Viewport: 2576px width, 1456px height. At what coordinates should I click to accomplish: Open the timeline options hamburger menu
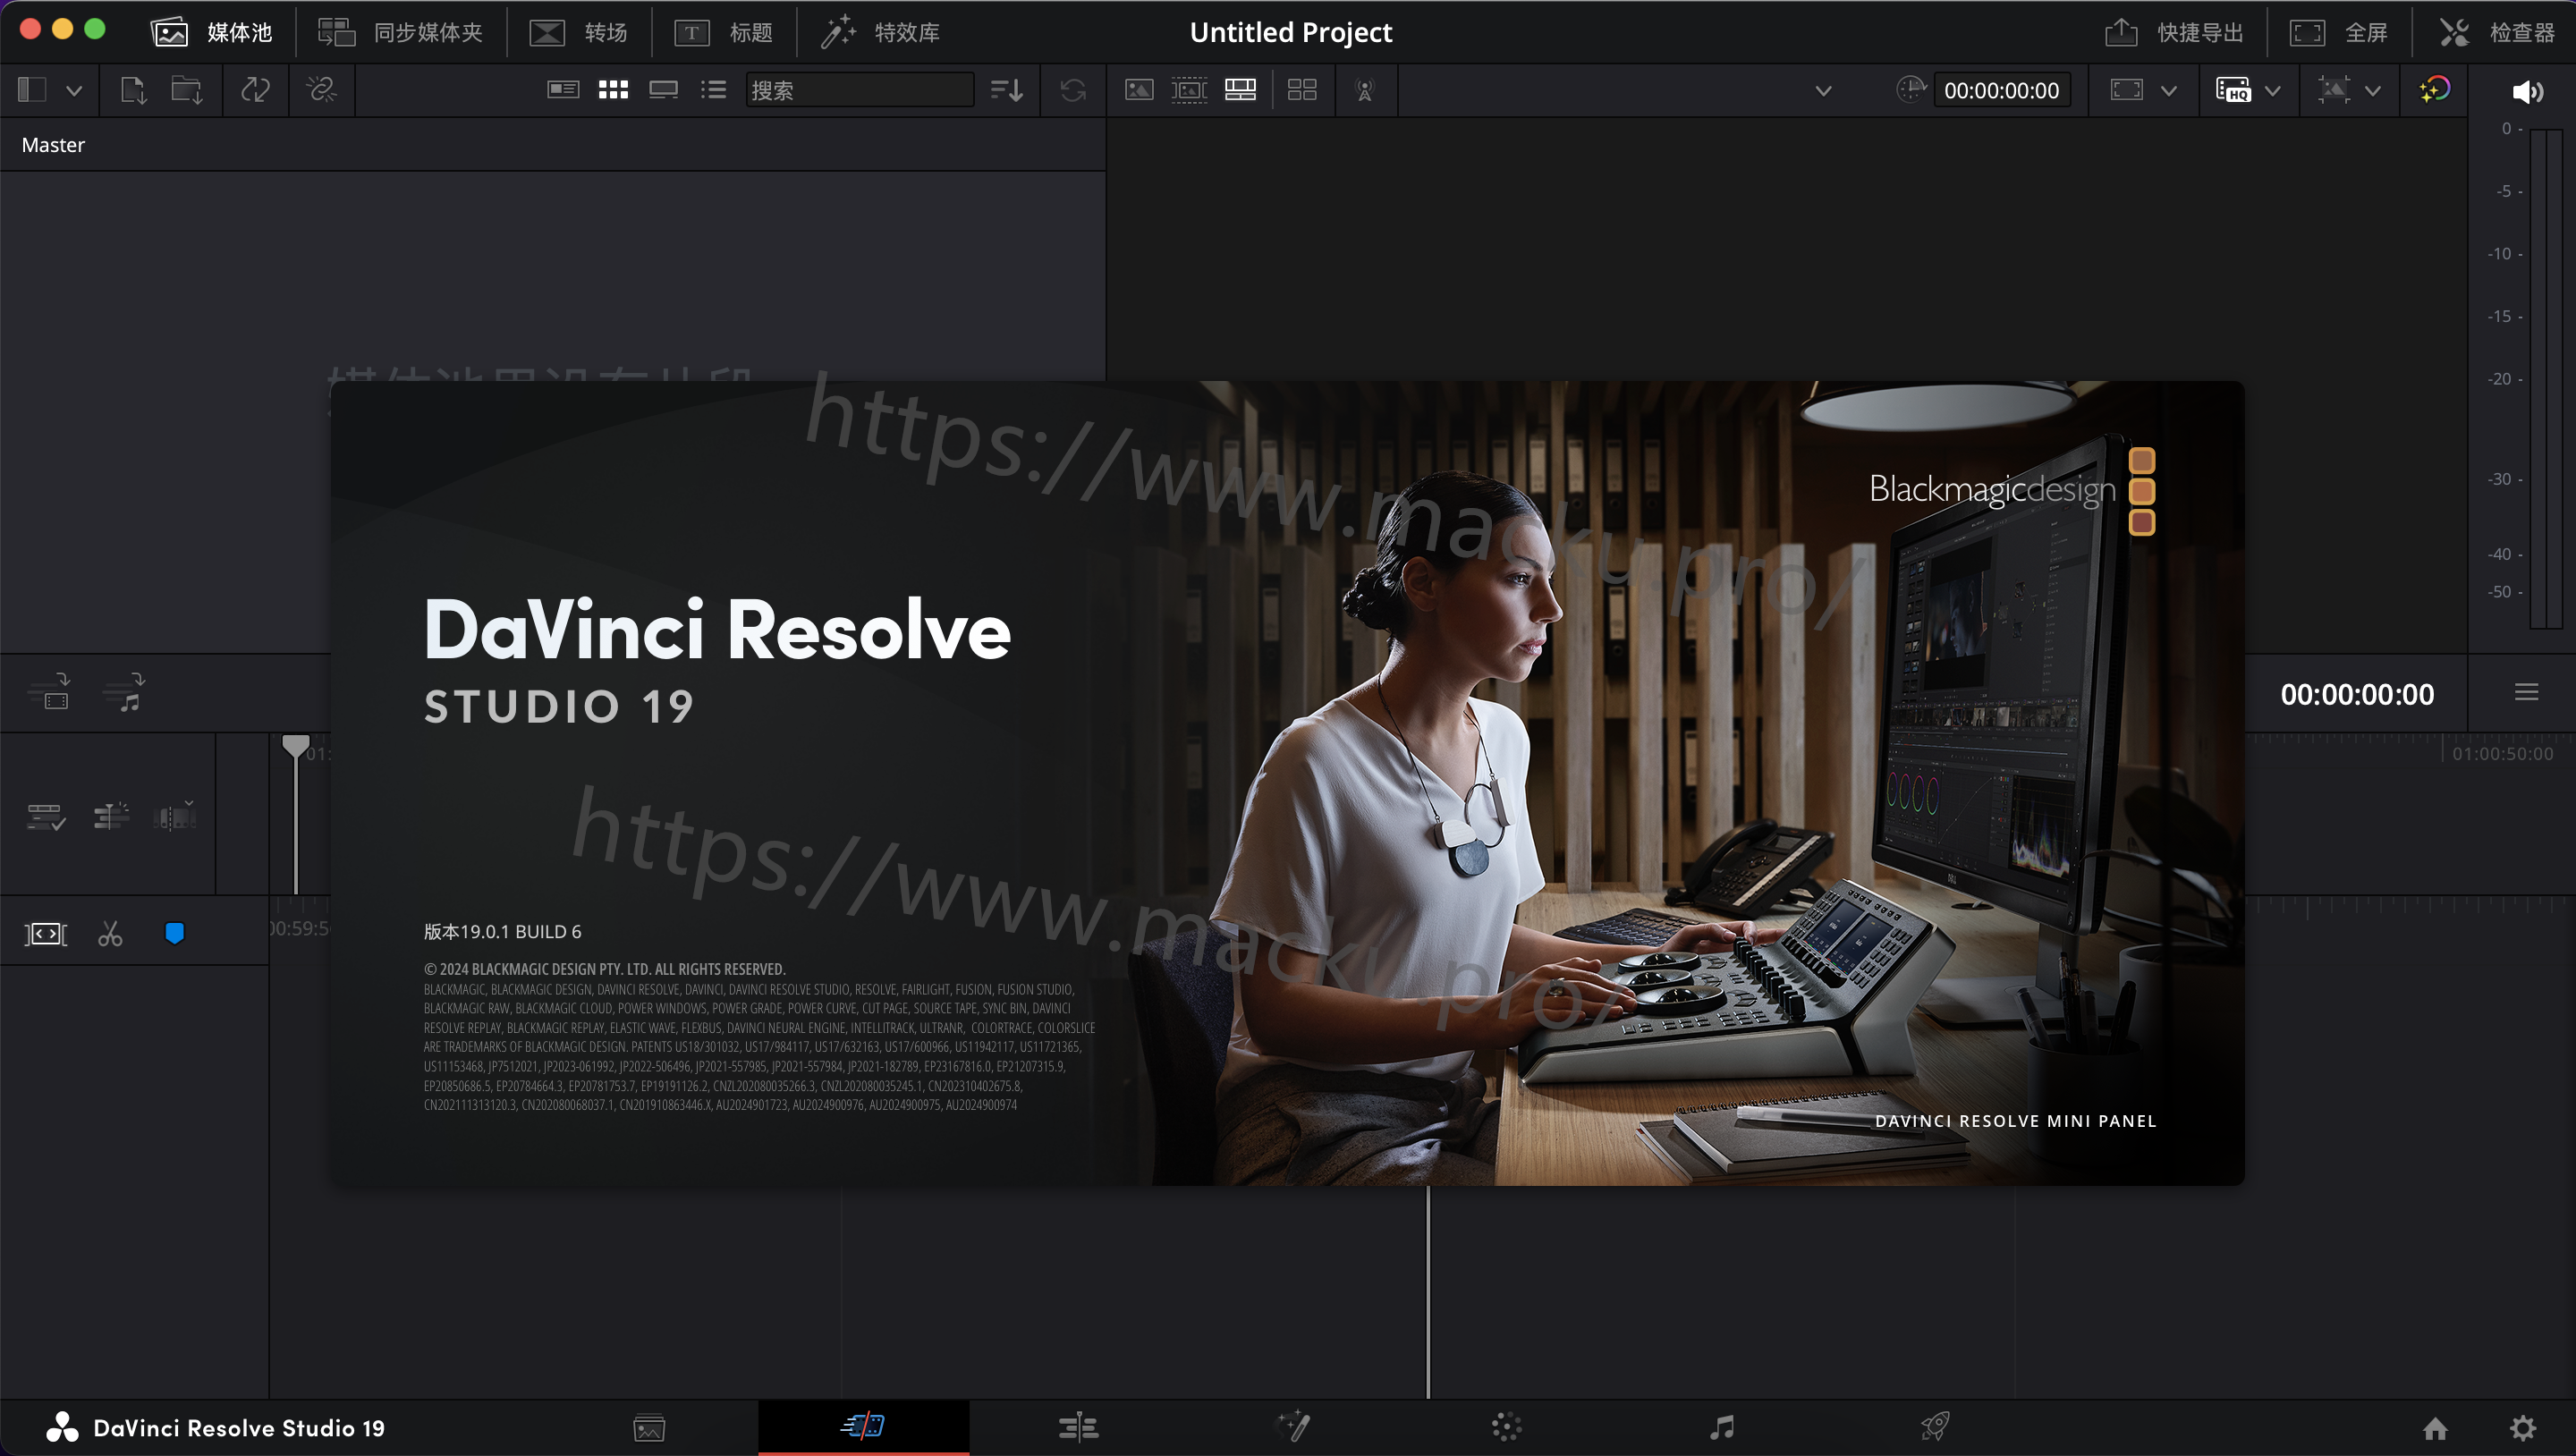coord(2526,692)
